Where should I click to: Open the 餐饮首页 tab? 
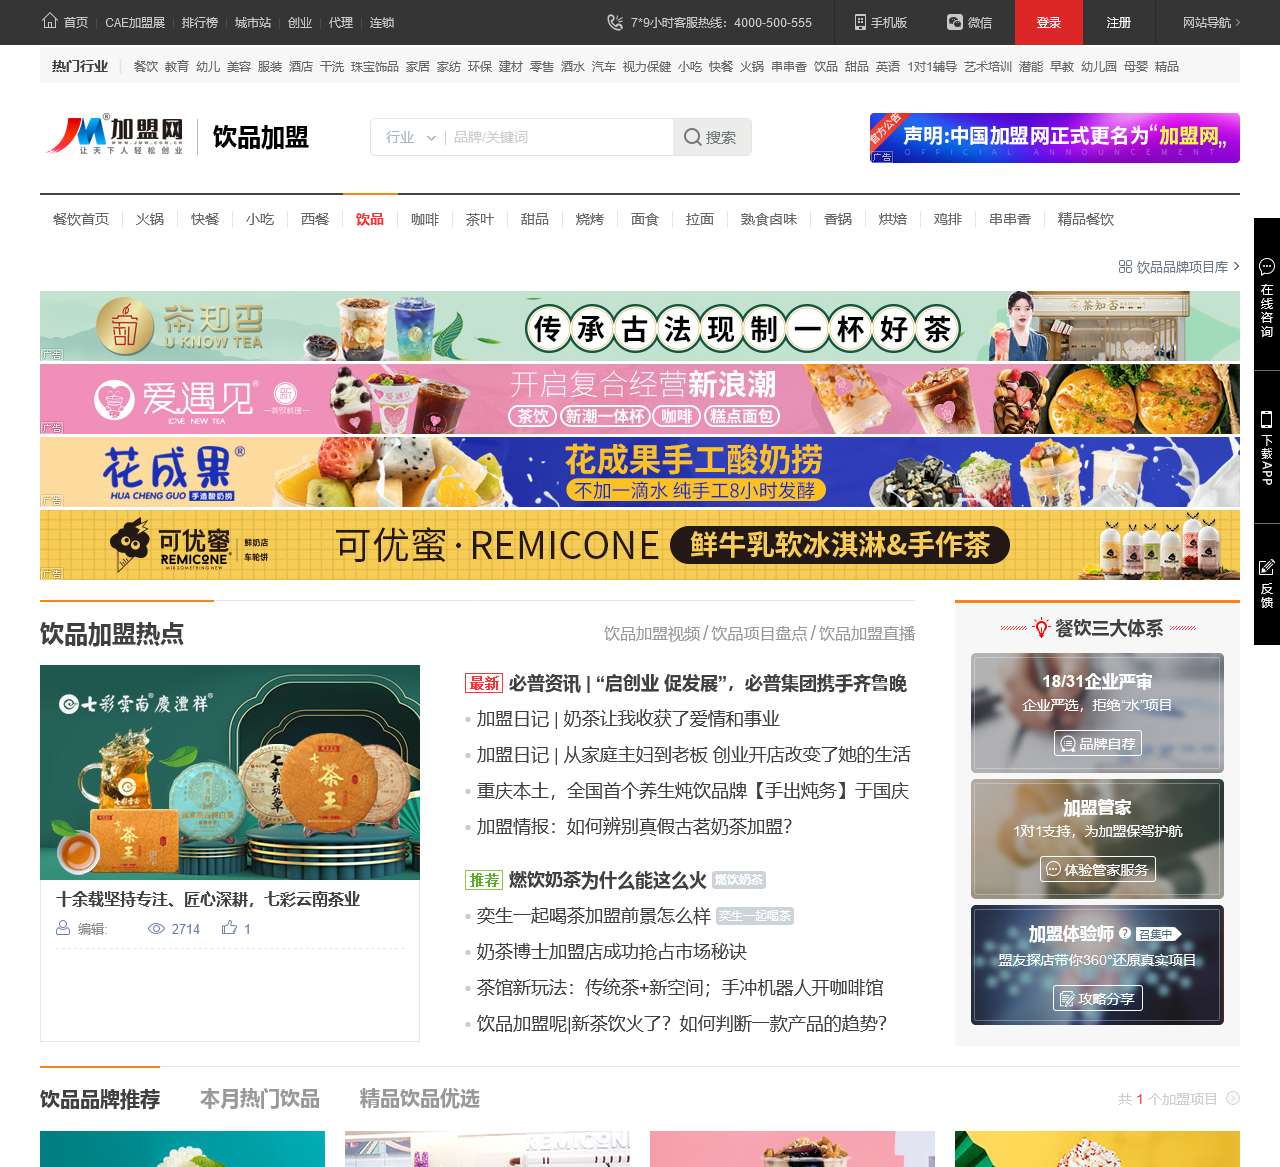point(81,219)
